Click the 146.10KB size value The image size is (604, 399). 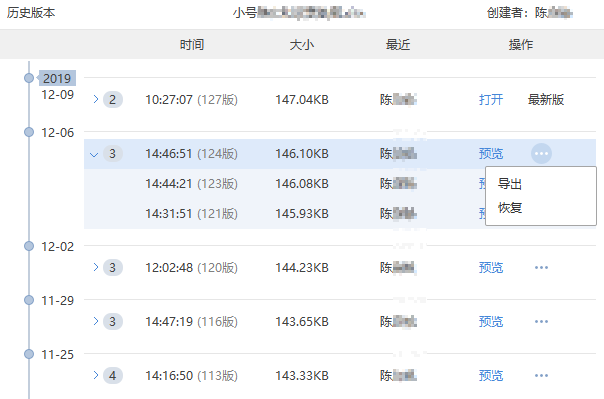302,154
